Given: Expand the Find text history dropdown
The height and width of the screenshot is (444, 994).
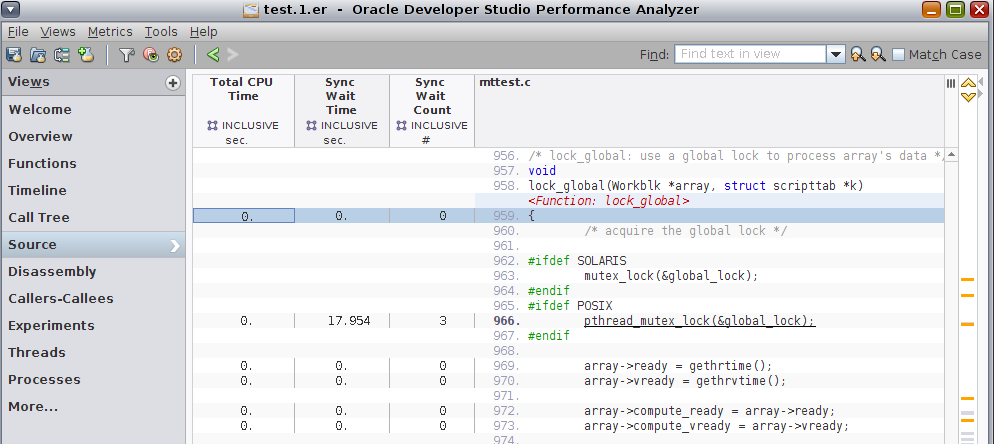Looking at the screenshot, I should coord(836,55).
